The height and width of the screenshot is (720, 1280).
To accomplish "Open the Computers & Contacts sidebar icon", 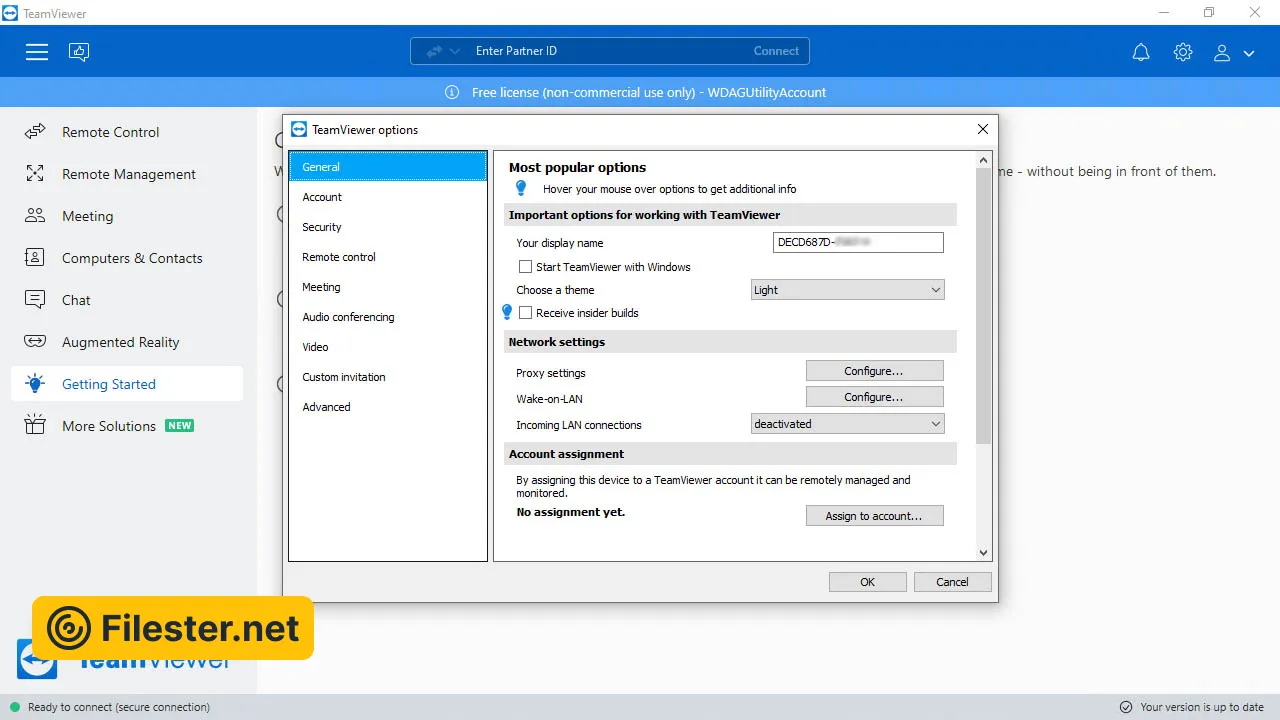I will 35,258.
